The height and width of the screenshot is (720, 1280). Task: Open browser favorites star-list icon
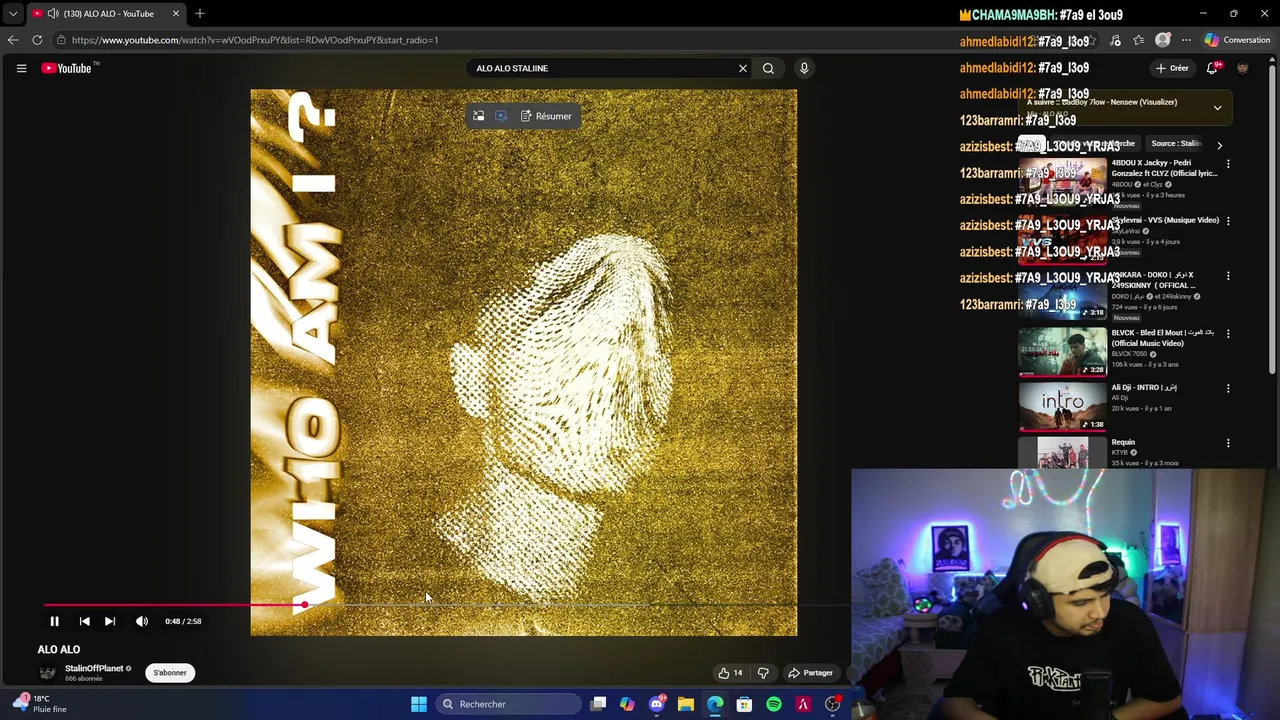pos(1138,40)
